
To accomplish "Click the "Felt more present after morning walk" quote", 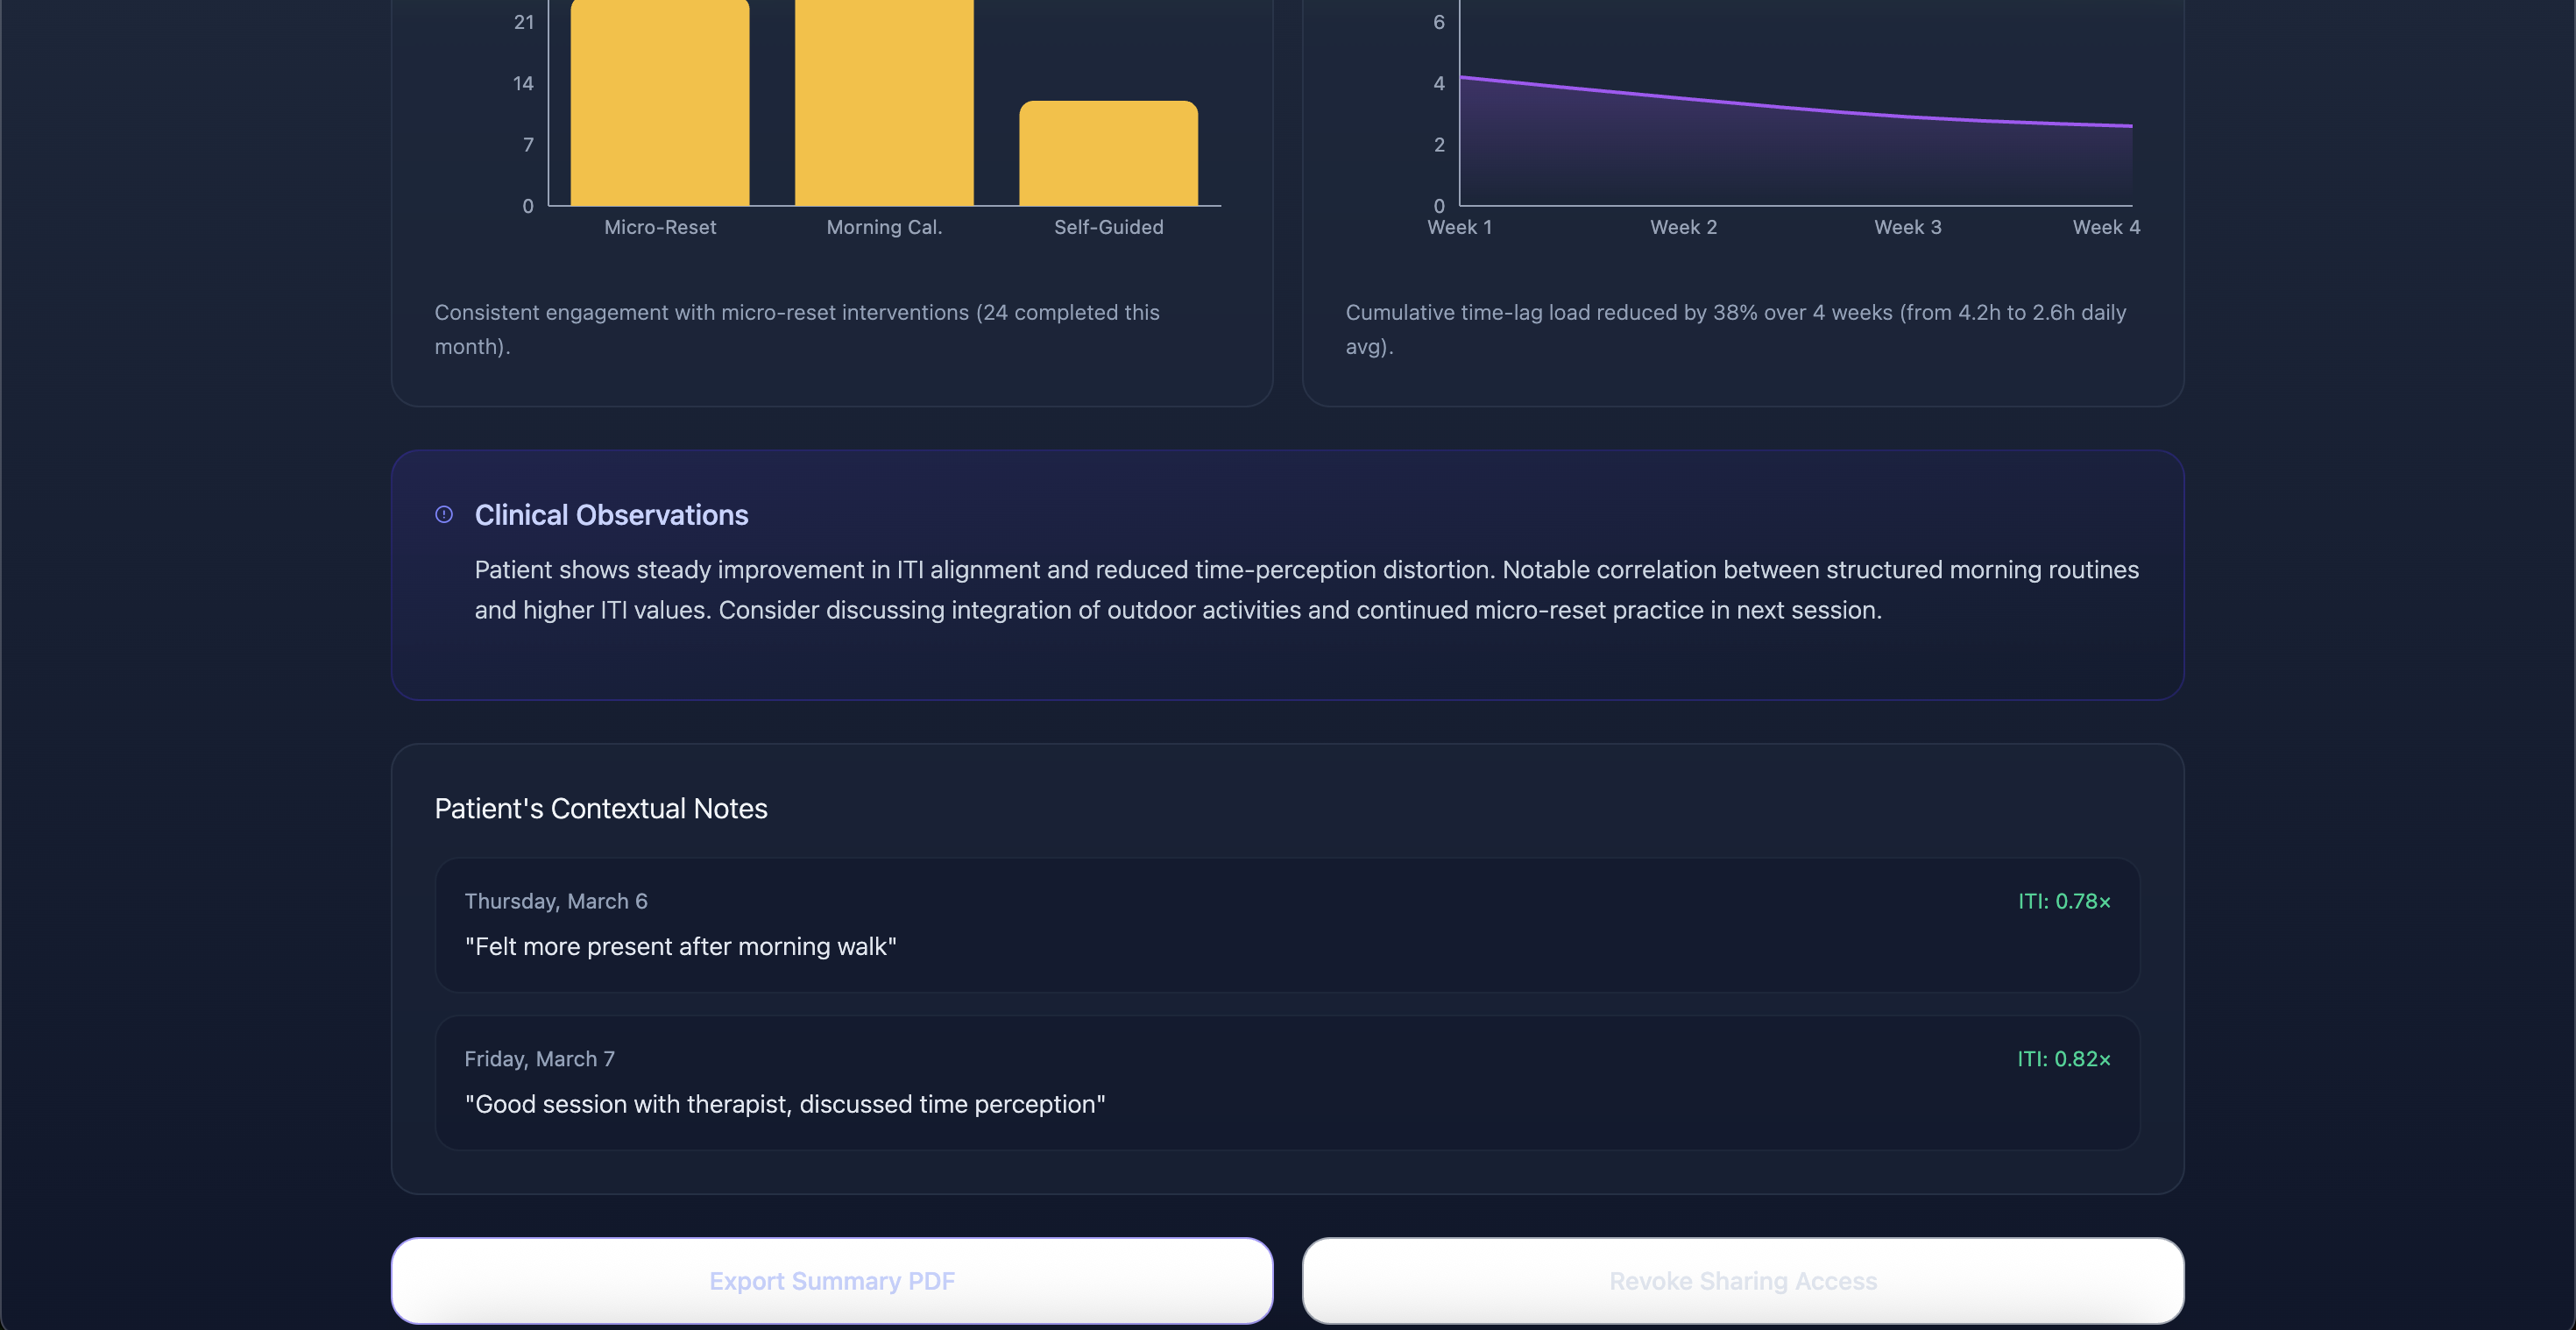I will [680, 946].
